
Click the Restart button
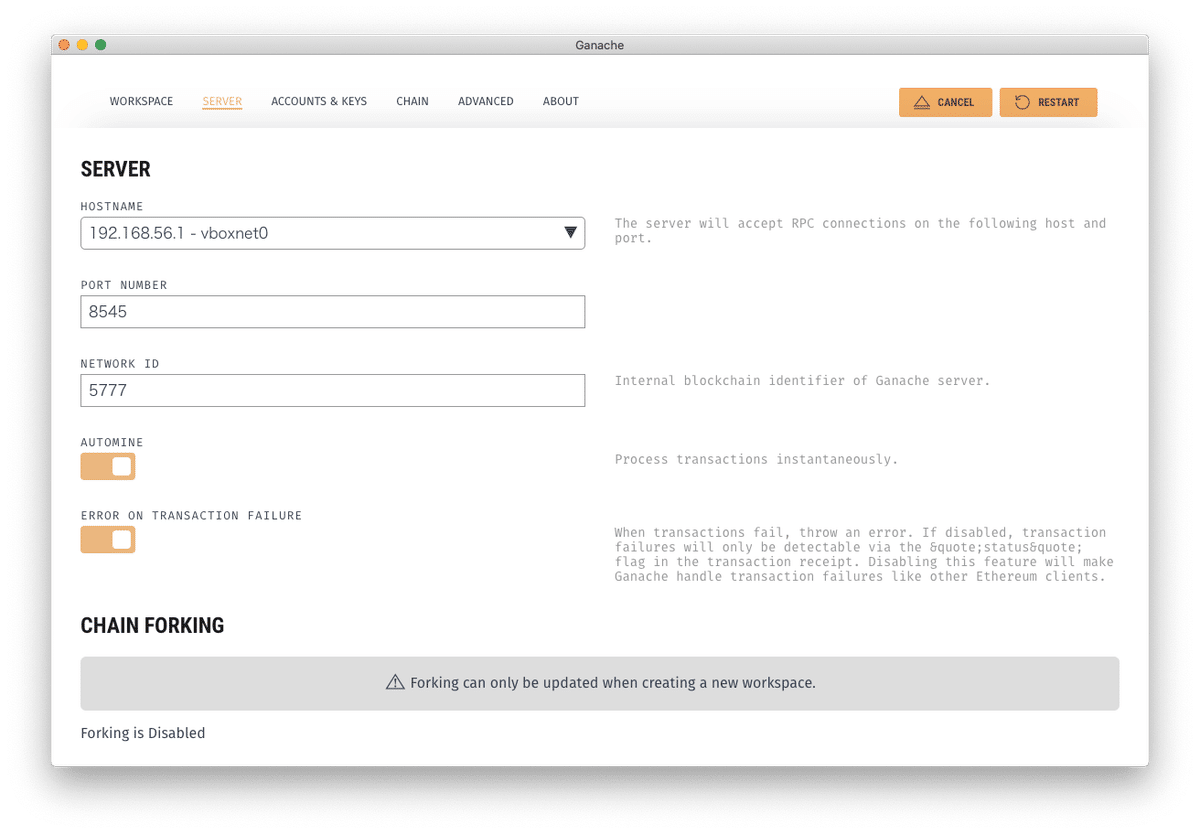[1048, 102]
